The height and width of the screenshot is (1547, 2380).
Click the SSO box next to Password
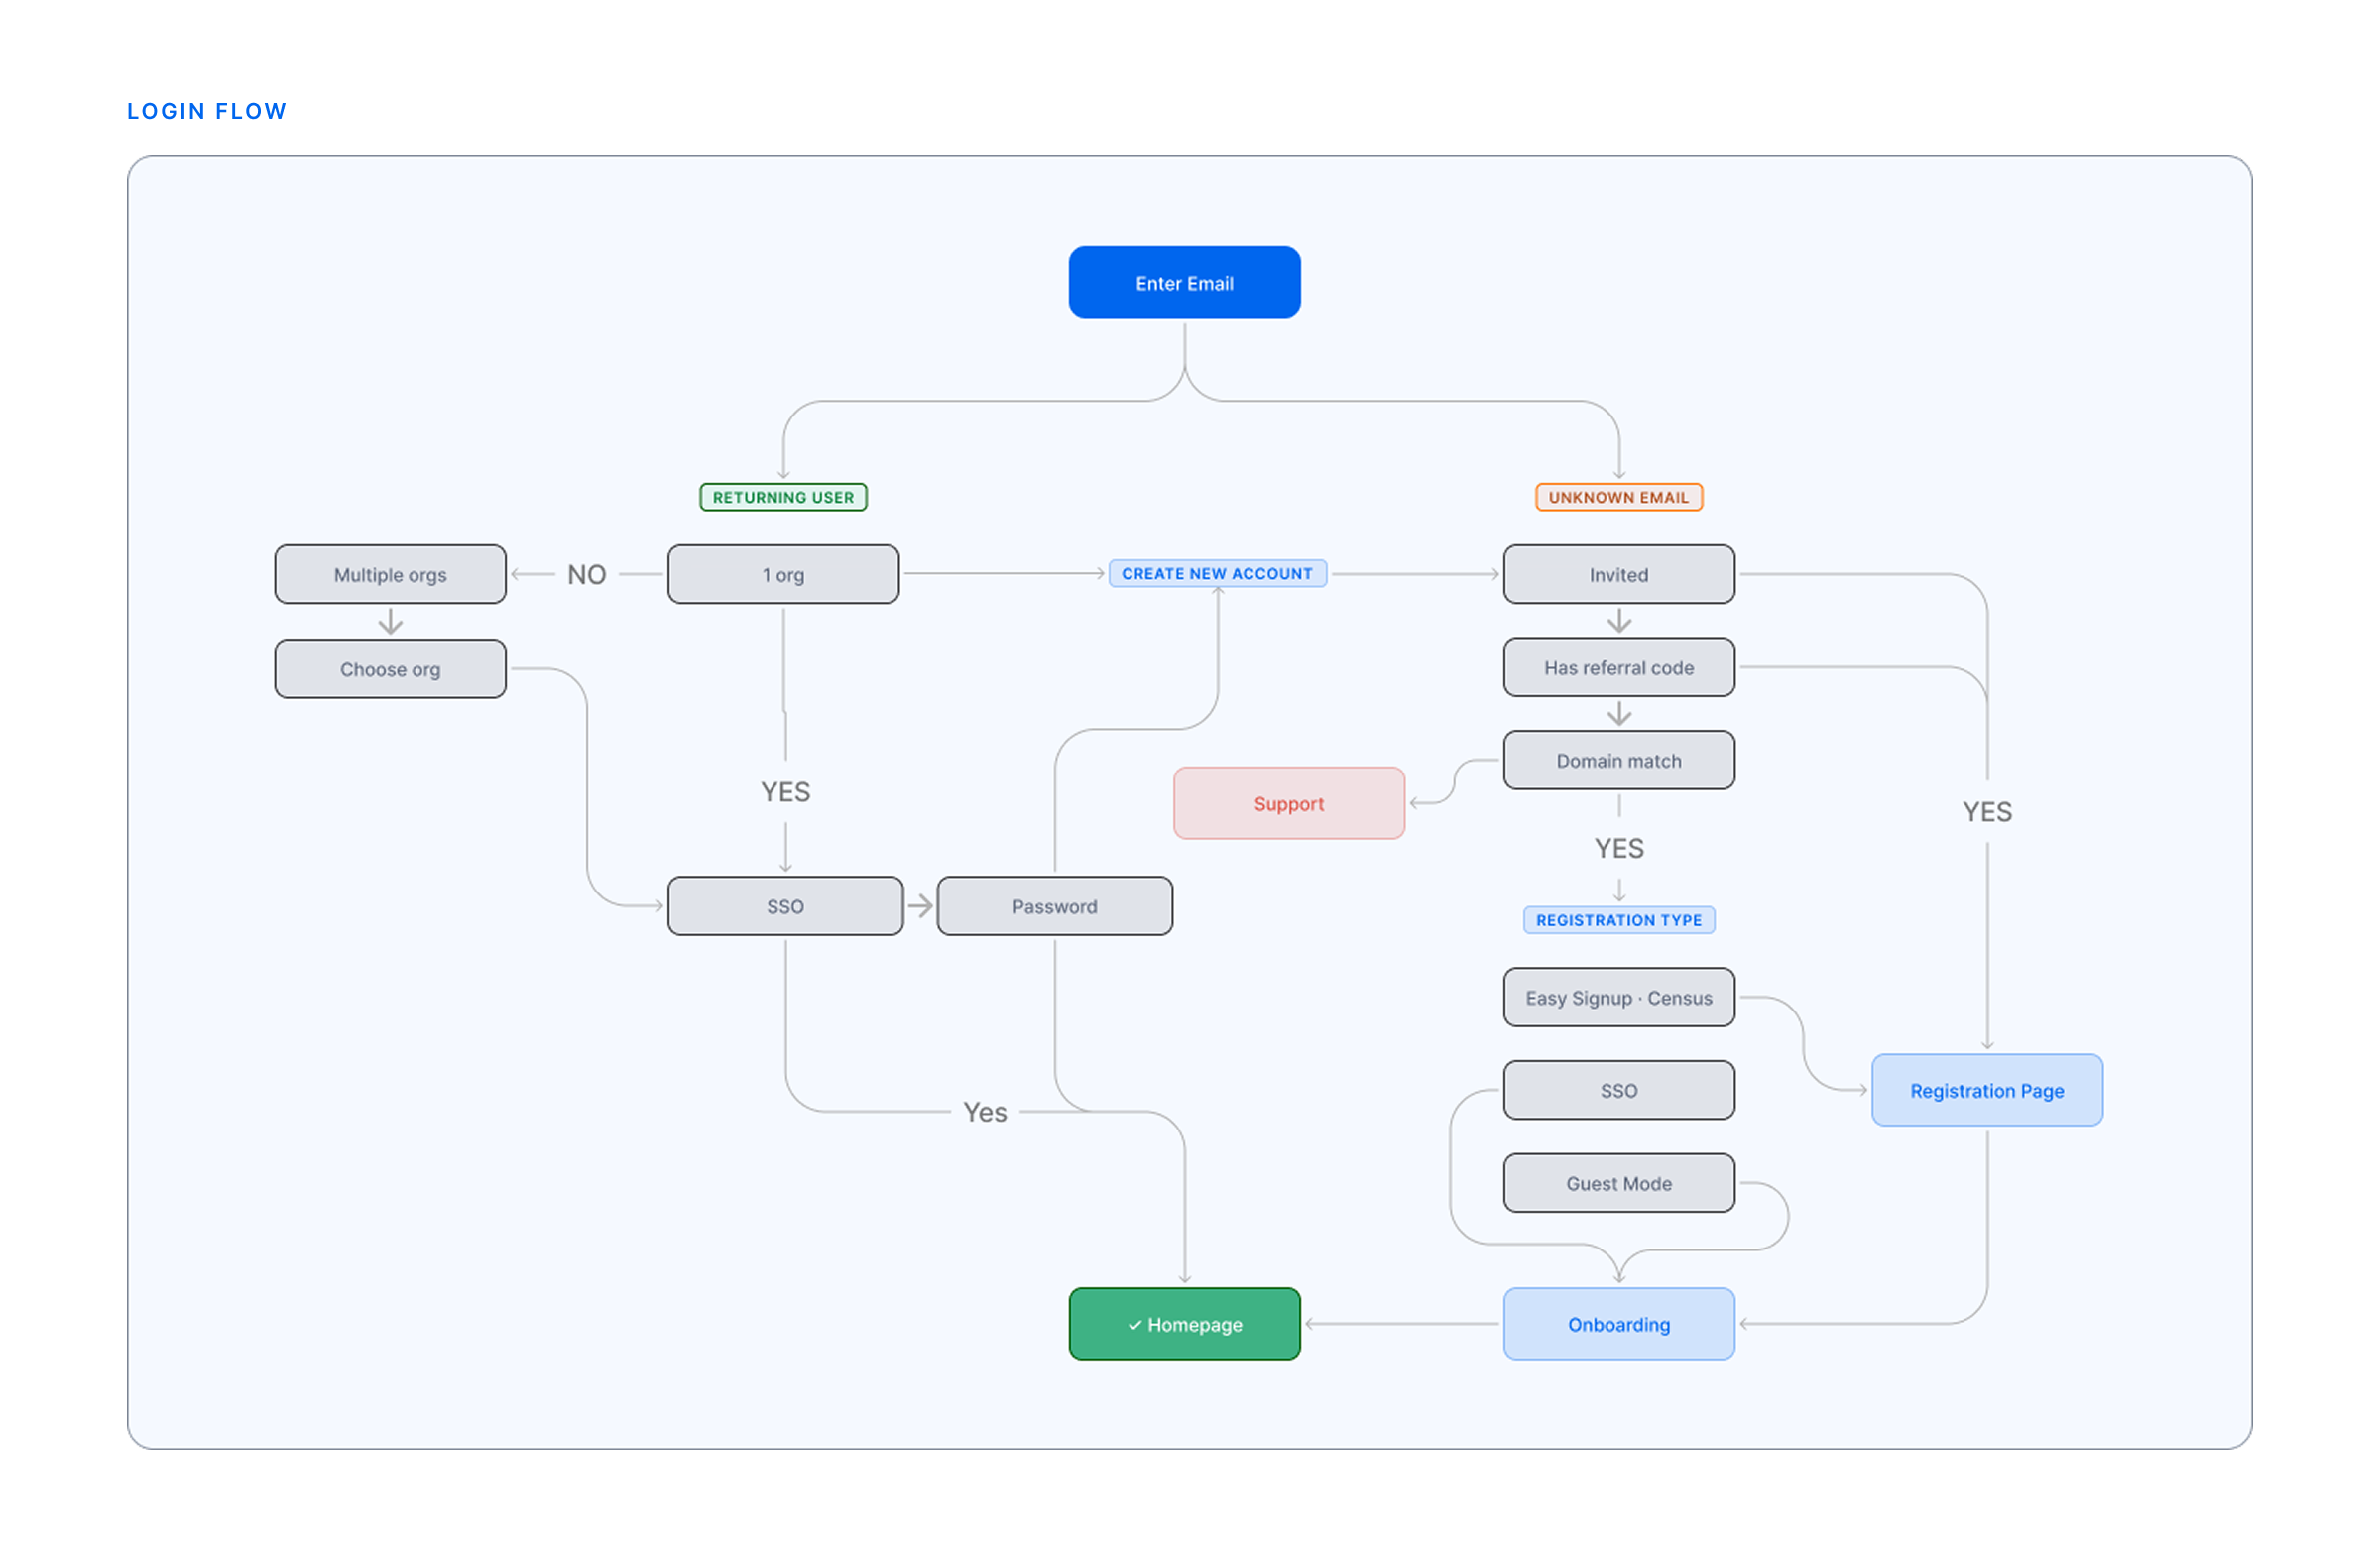click(785, 907)
